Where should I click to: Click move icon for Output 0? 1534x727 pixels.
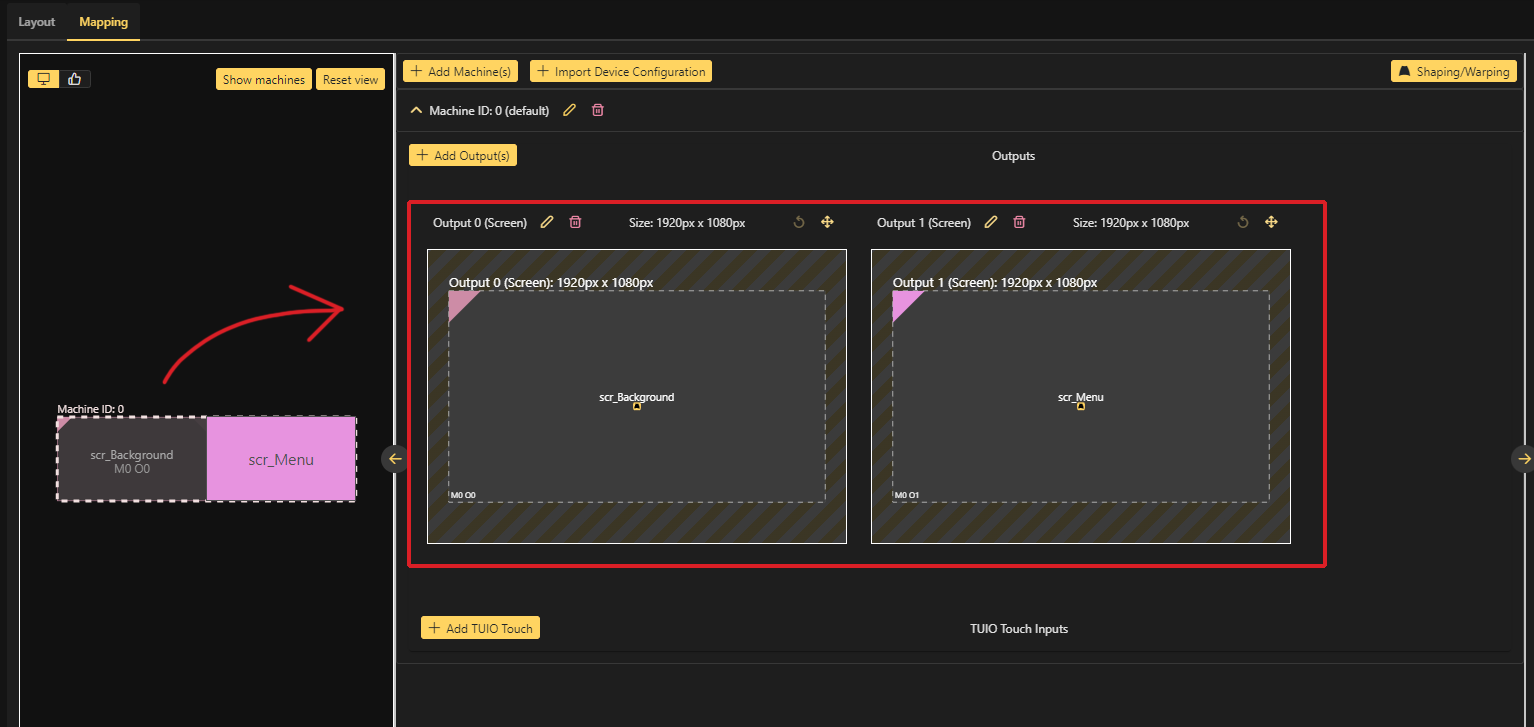click(827, 222)
